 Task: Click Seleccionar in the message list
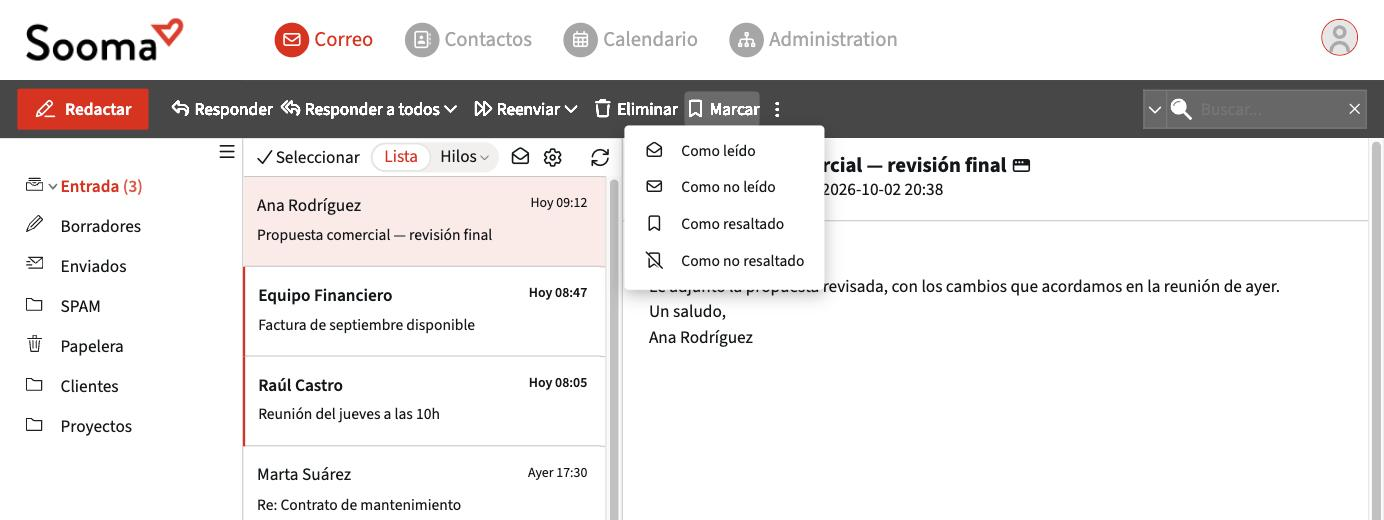pos(308,157)
